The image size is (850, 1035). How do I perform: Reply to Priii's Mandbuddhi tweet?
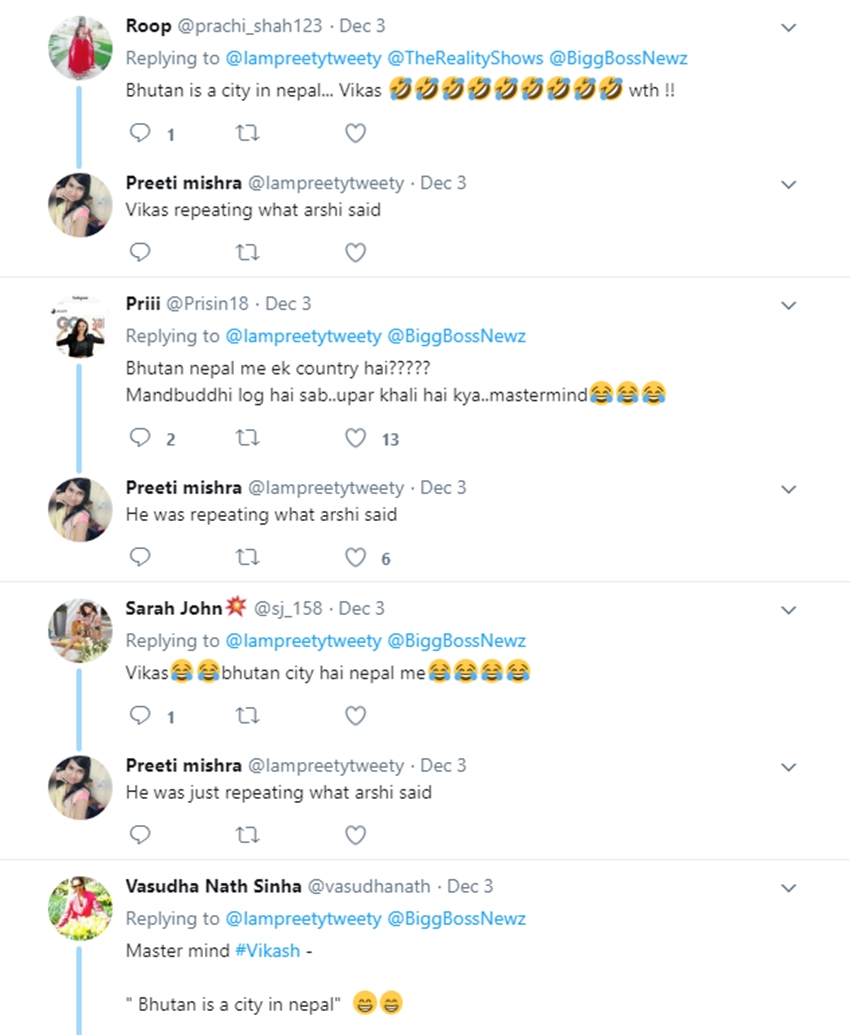tap(141, 438)
